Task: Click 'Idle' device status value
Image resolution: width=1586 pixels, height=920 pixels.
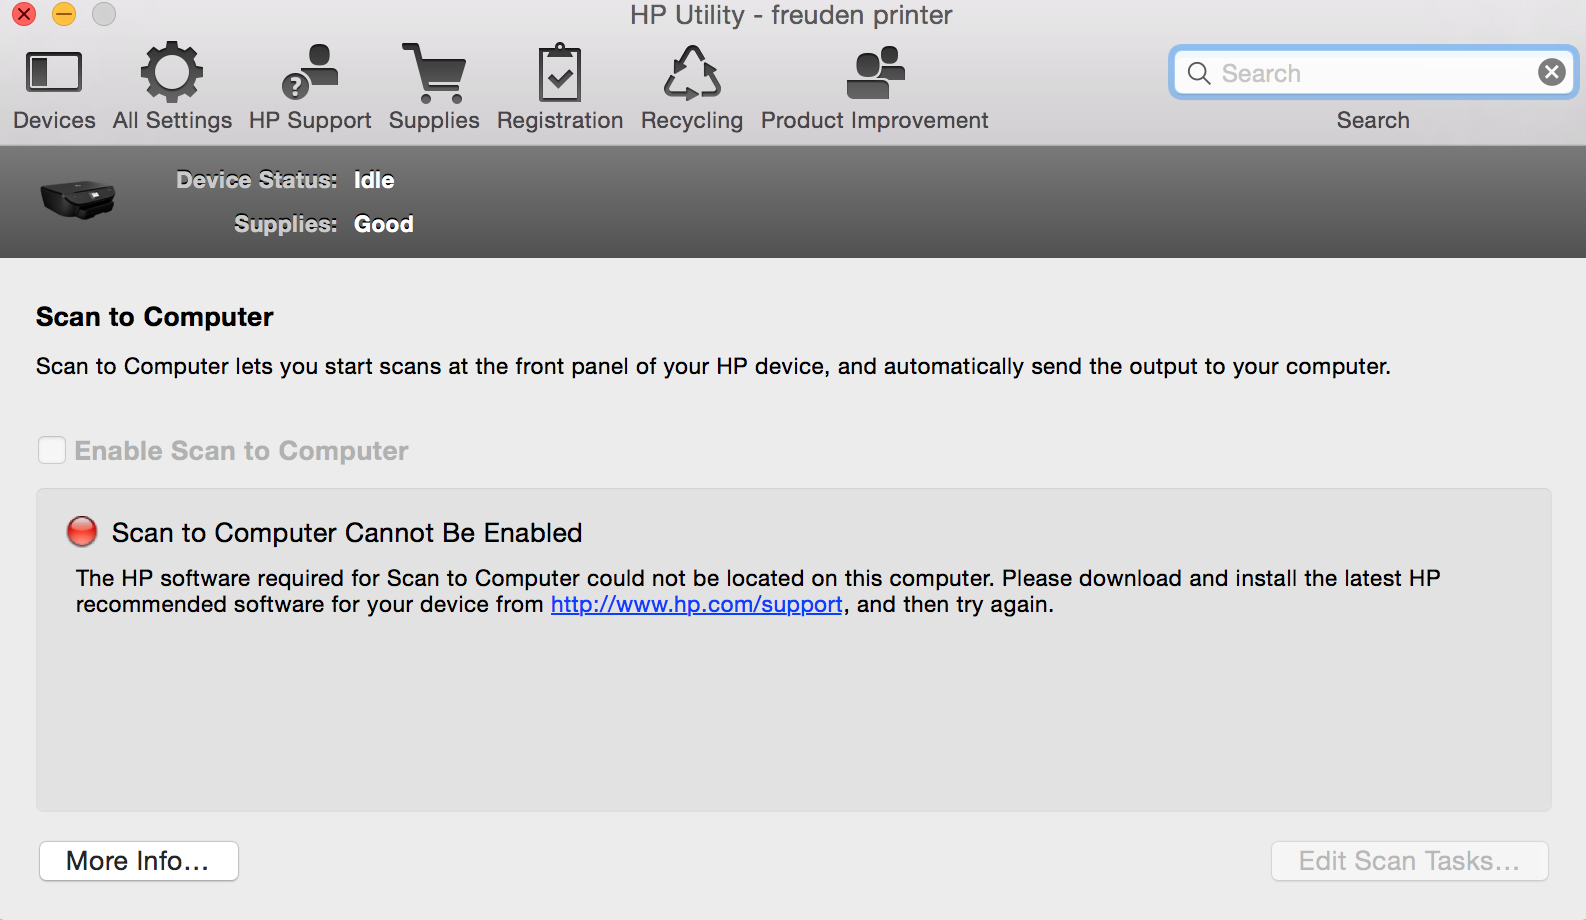Action: 374,180
